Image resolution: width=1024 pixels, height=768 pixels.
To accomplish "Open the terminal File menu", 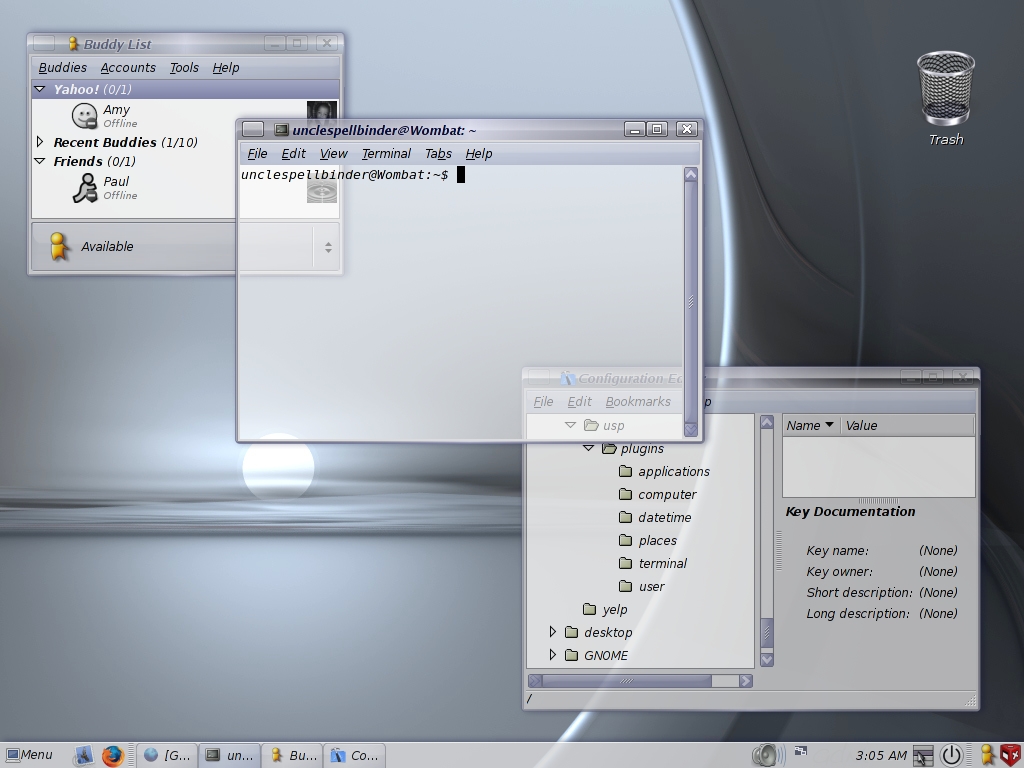I will click(257, 153).
